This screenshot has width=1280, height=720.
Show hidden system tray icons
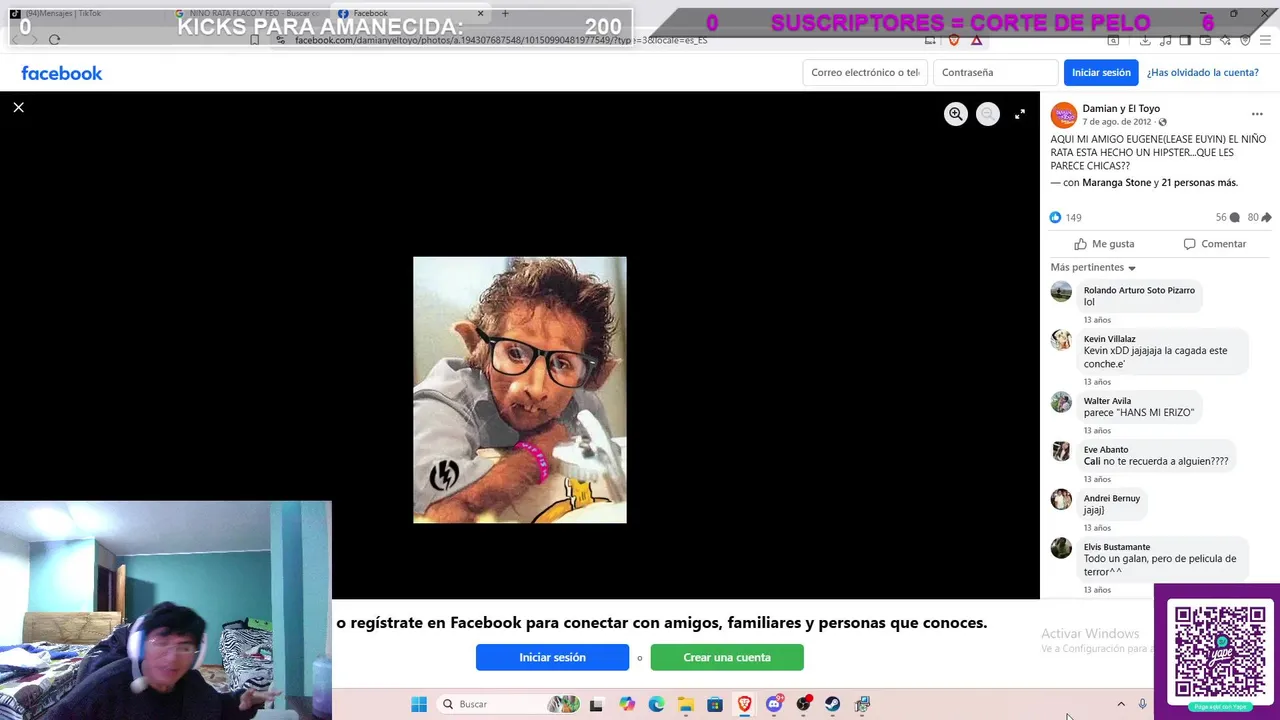(x=1121, y=704)
